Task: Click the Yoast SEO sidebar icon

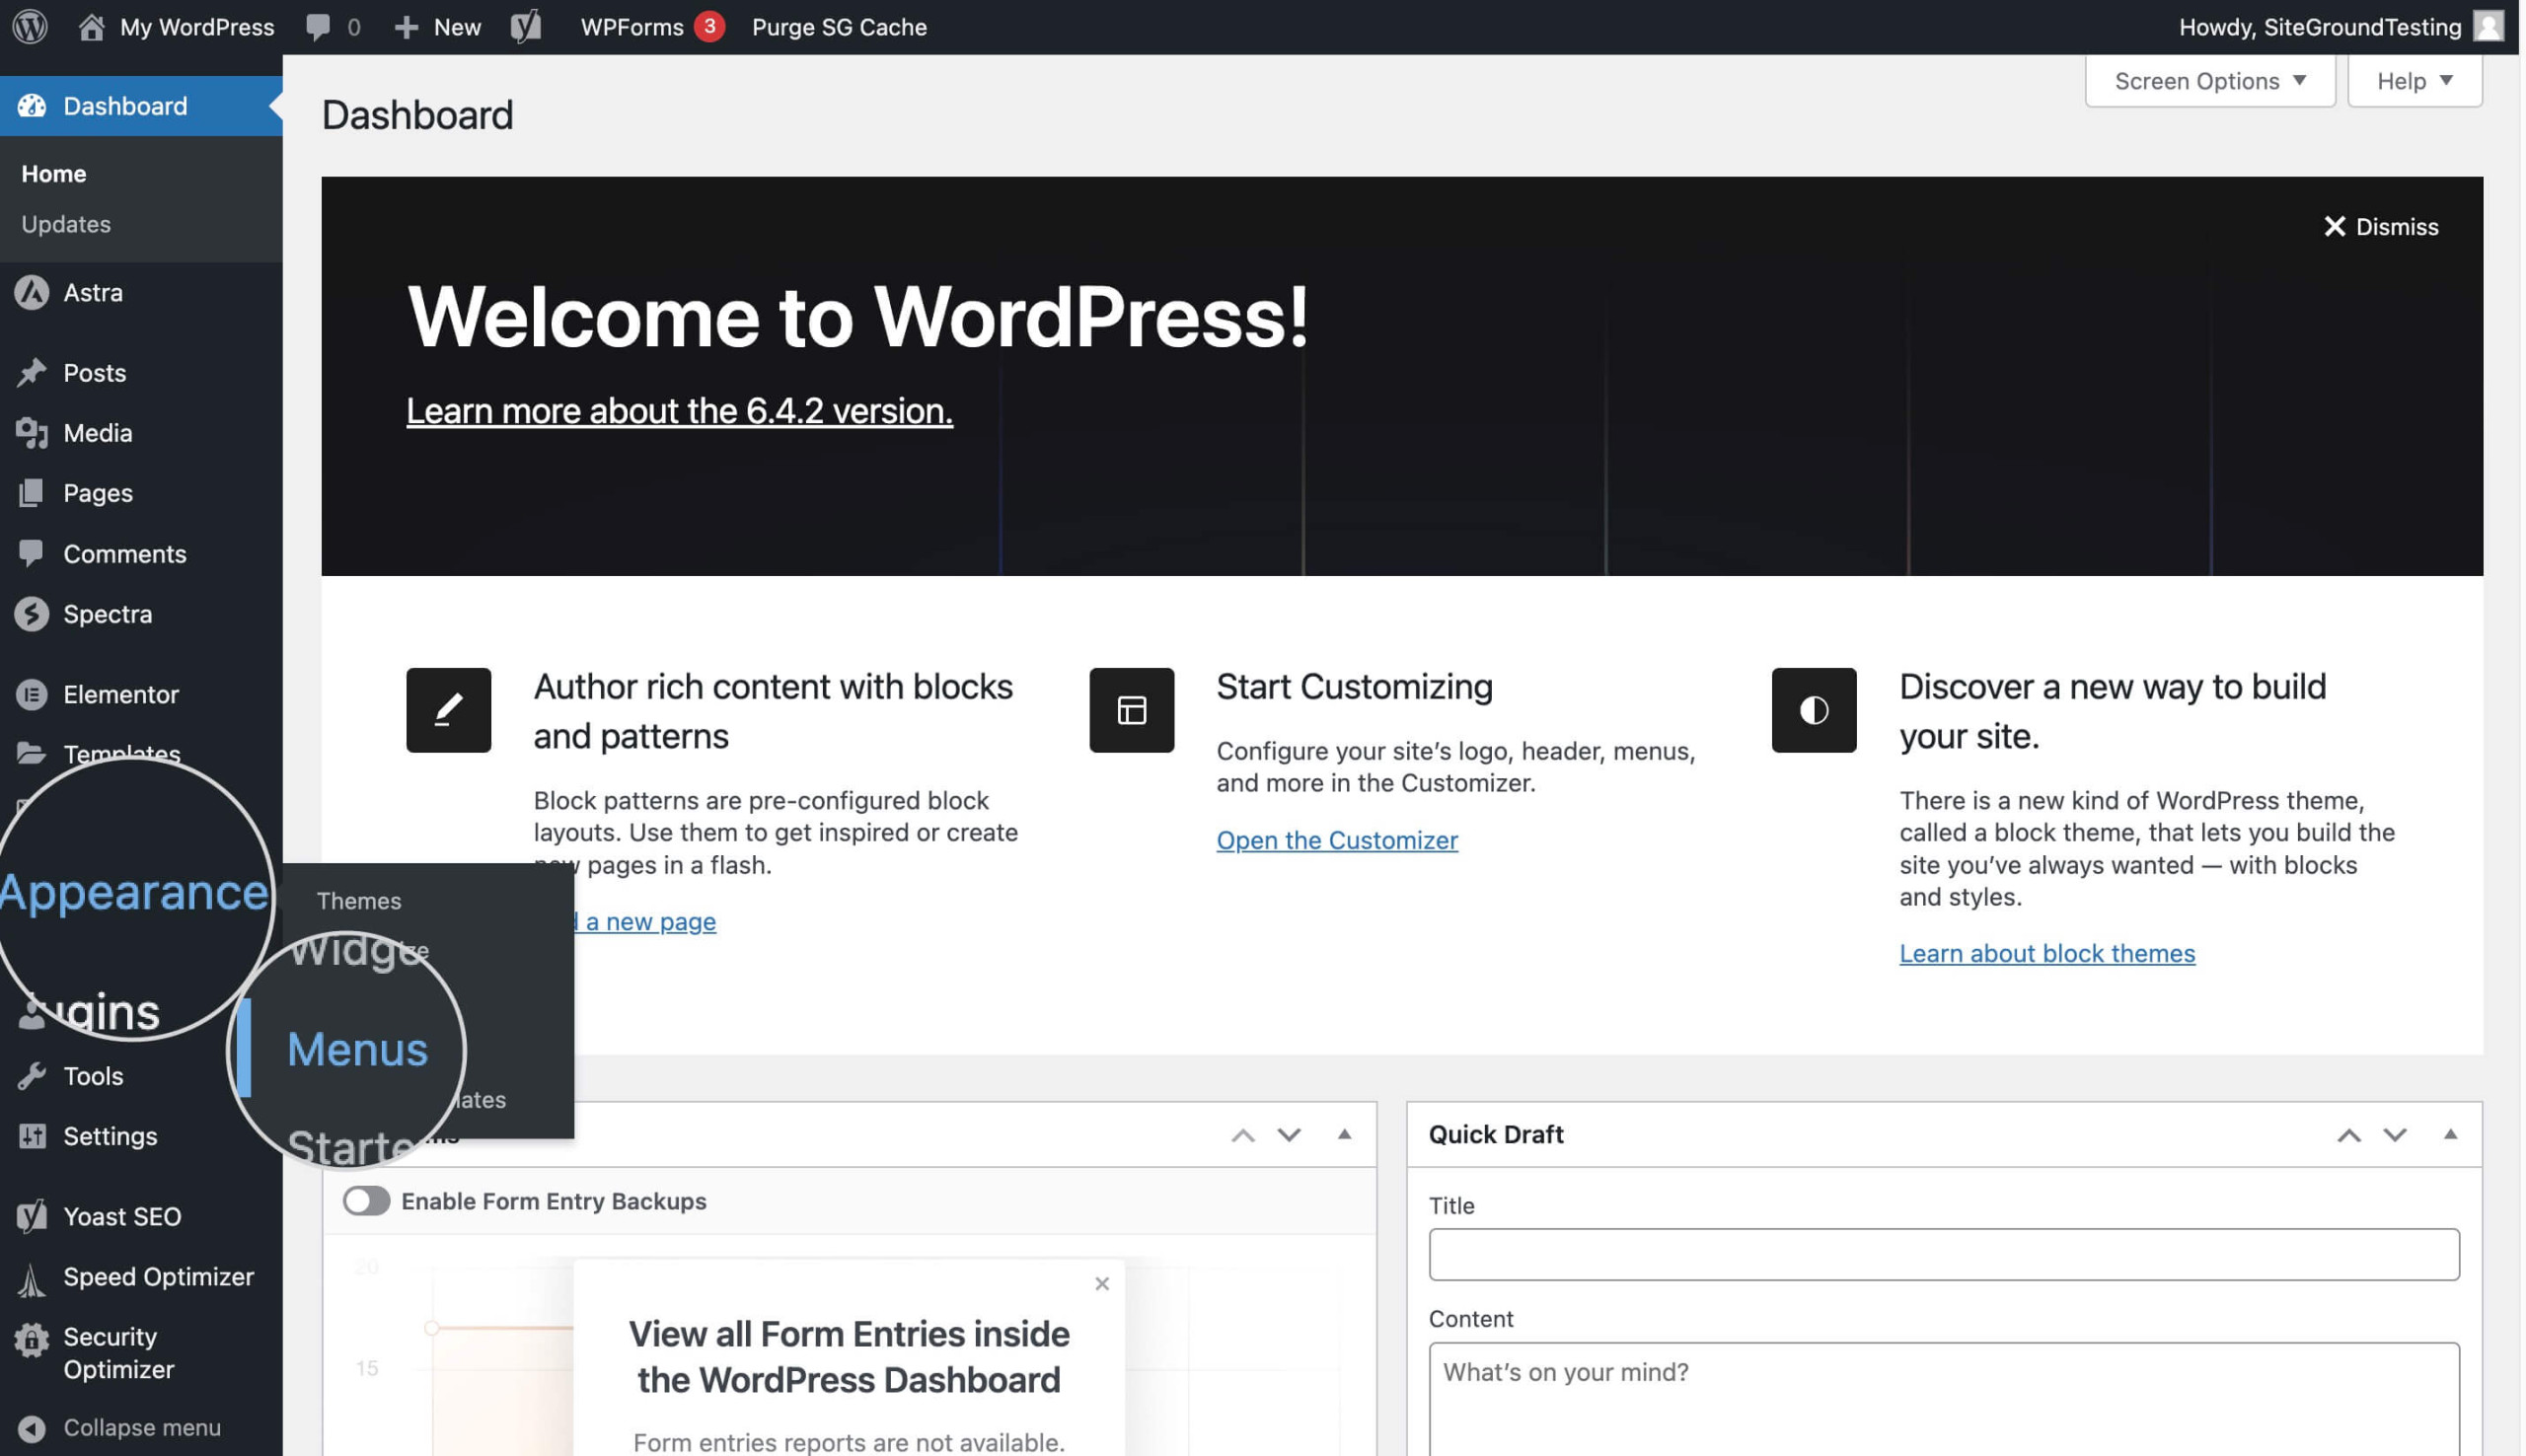Action: (x=32, y=1217)
